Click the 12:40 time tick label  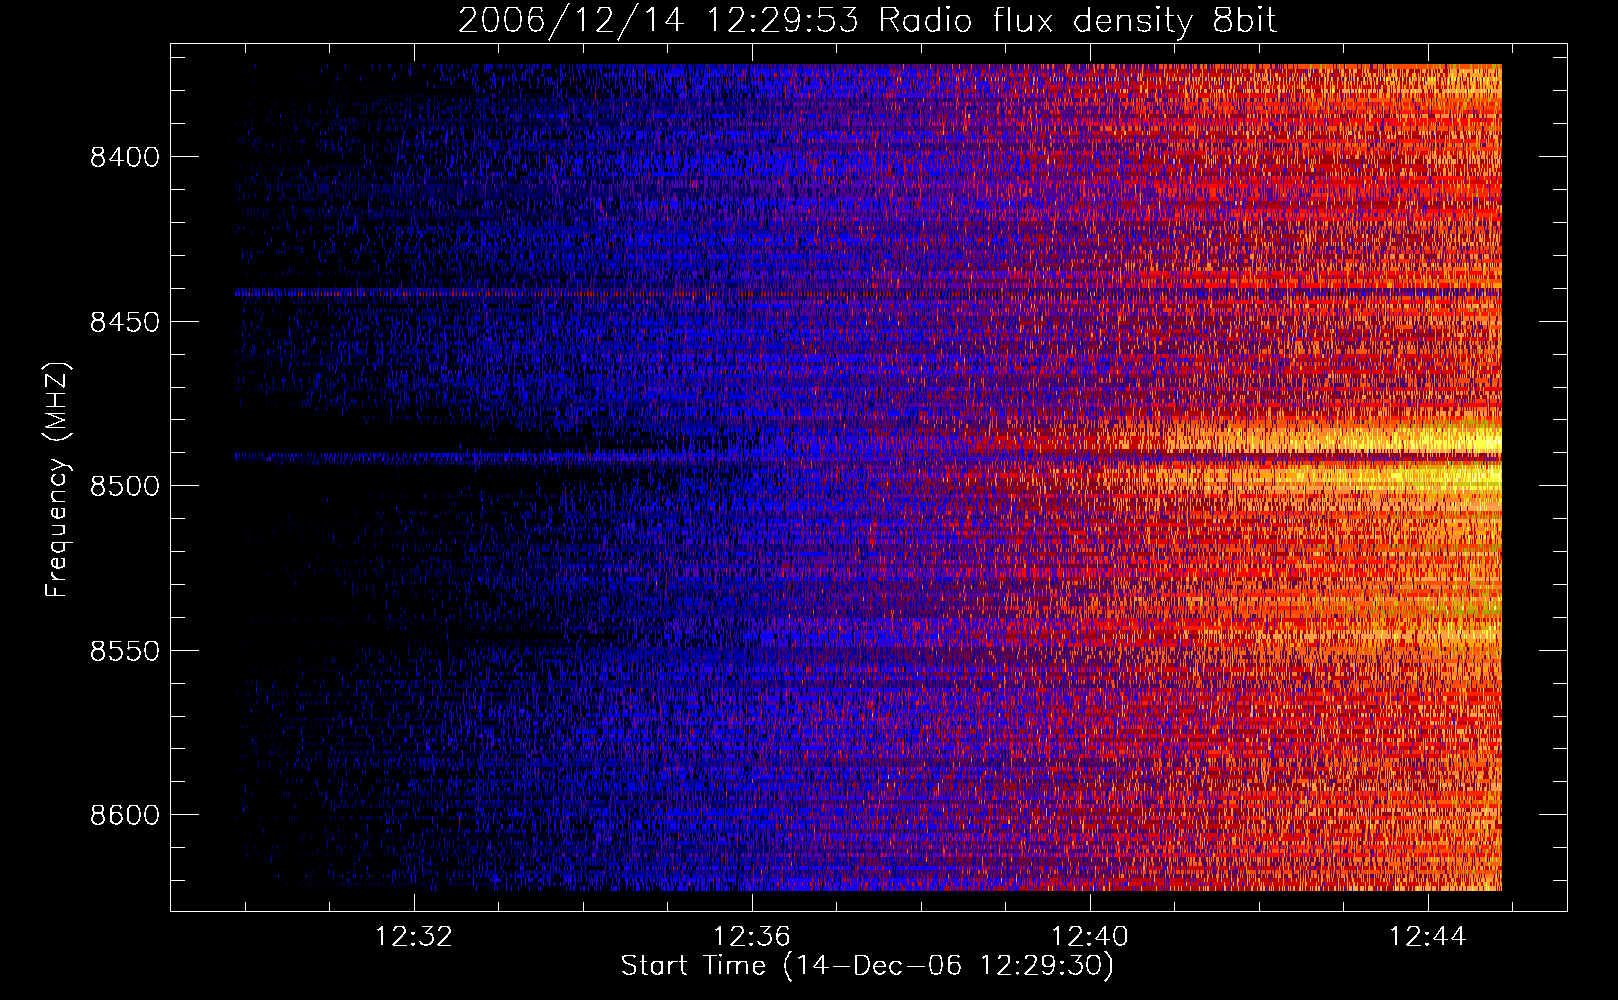click(x=1089, y=936)
